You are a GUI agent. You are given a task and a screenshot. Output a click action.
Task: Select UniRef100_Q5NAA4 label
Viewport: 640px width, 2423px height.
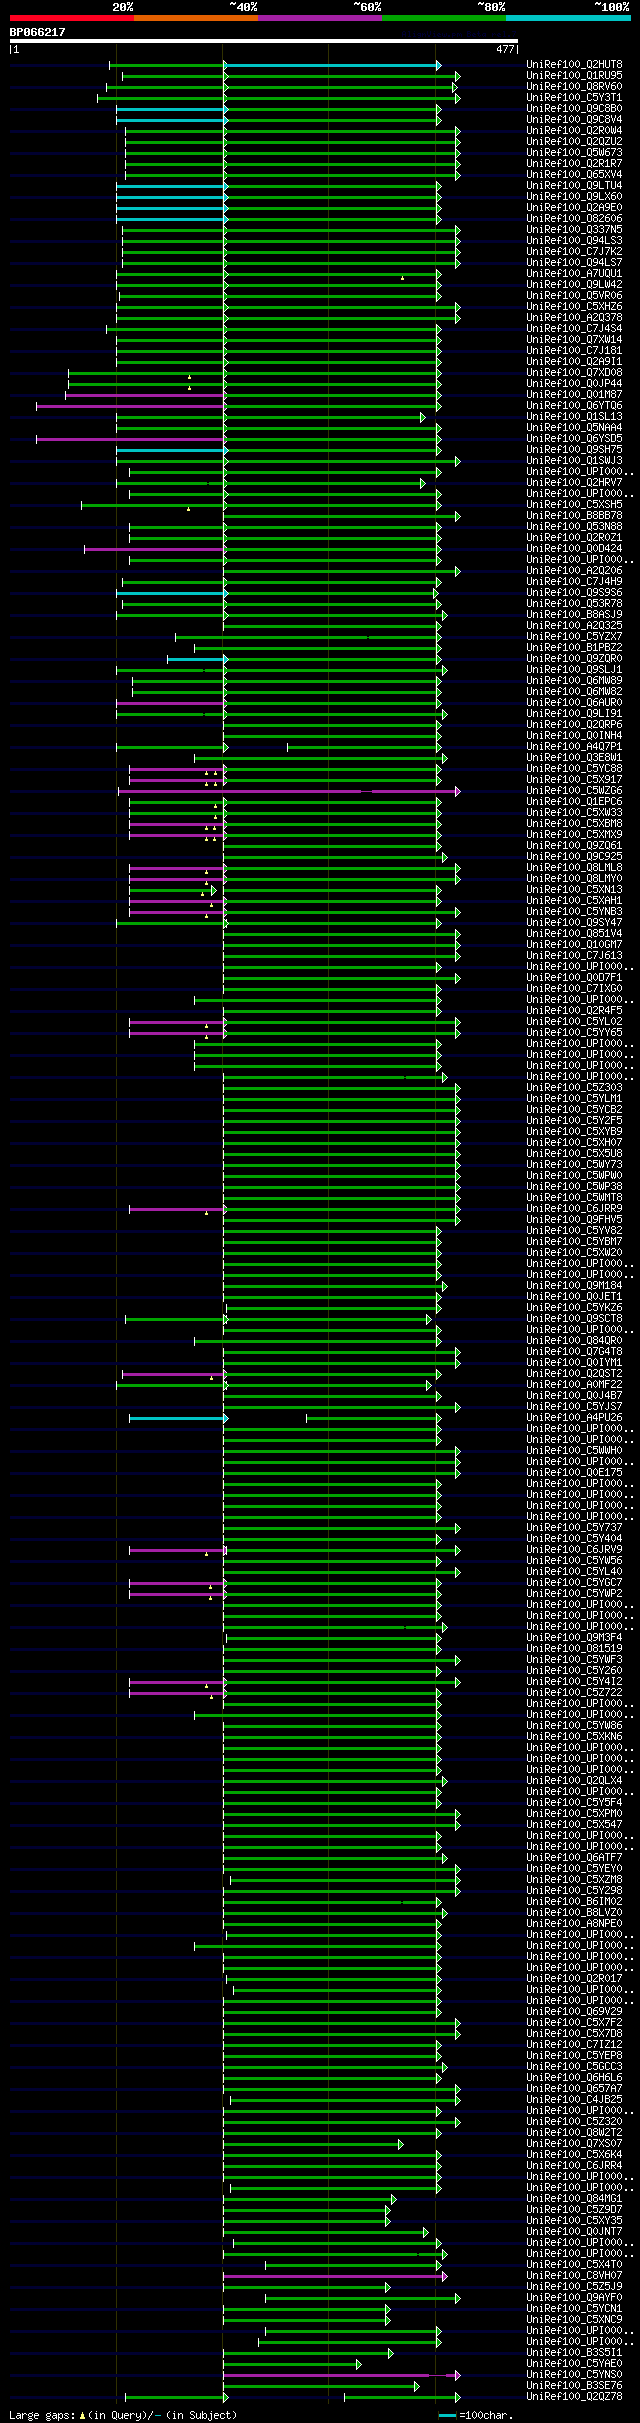point(574,428)
